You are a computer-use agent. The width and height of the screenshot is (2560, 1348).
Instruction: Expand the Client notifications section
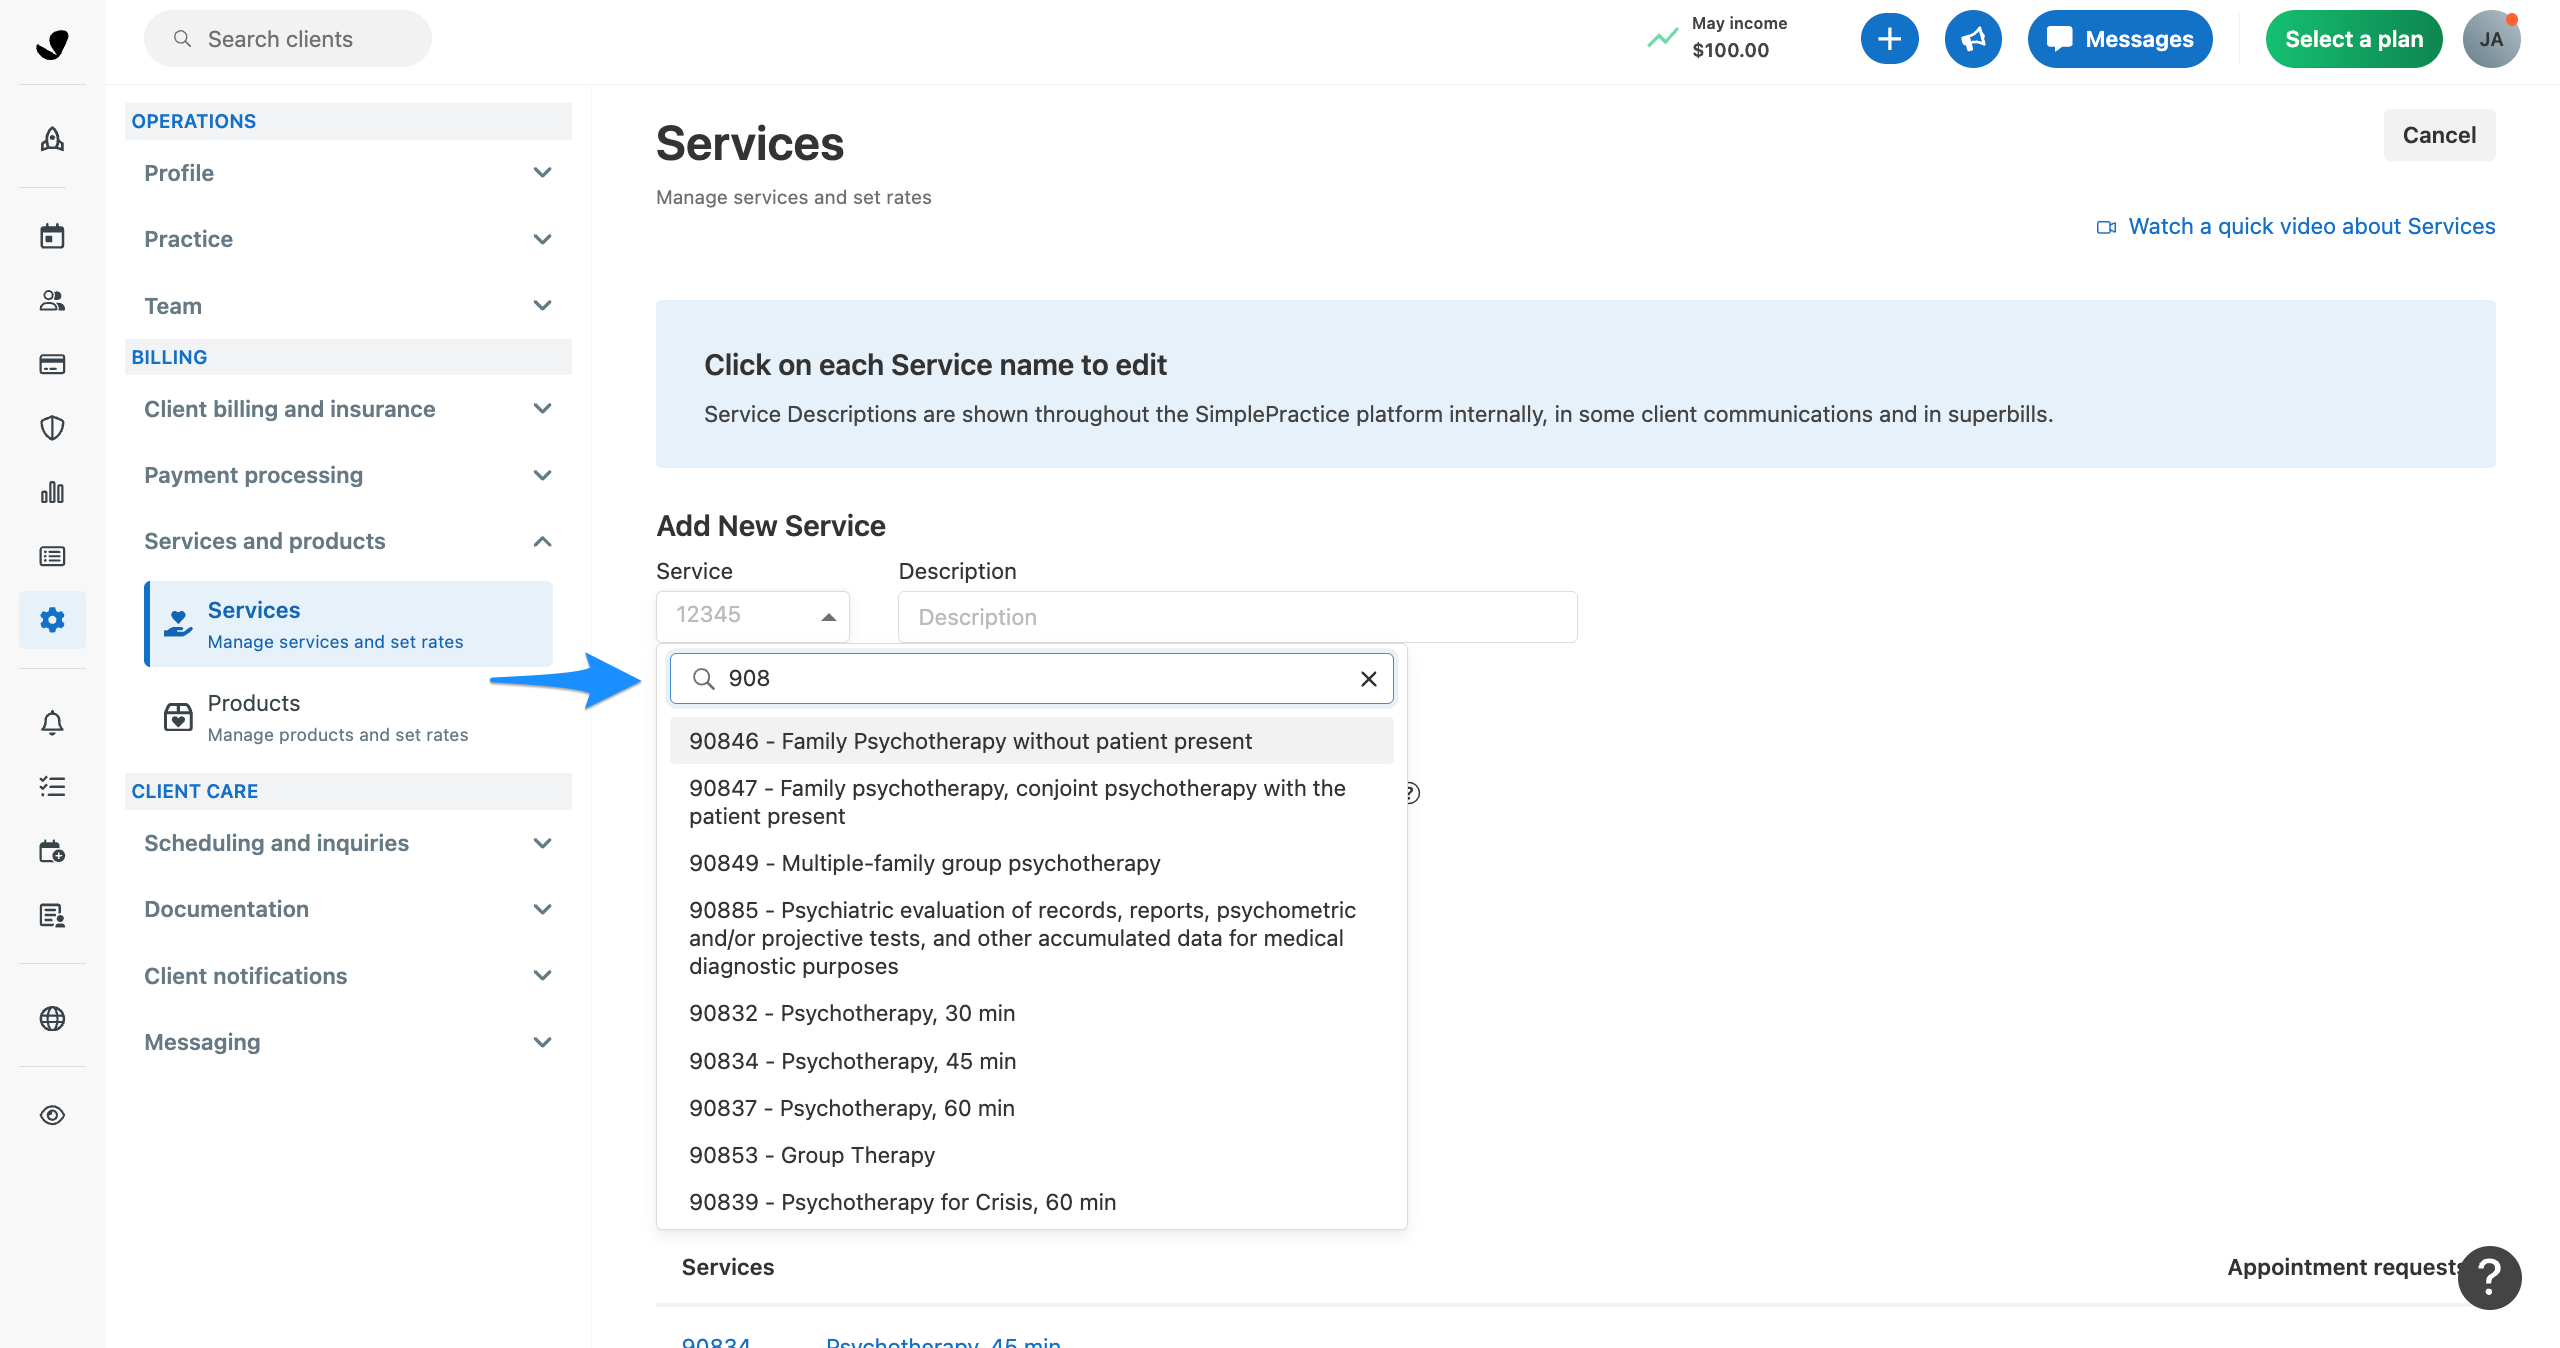pyautogui.click(x=348, y=976)
